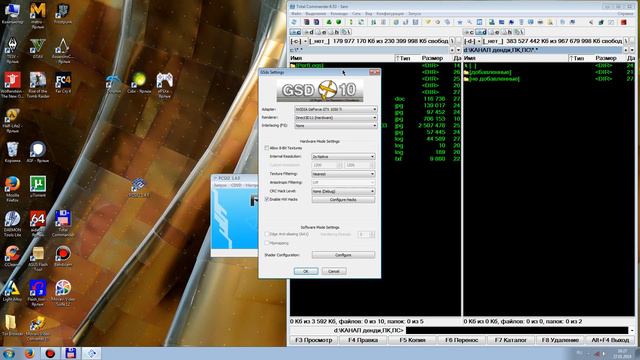This screenshot has height=360, width=640.
Task: Open the Half-Life desktop shortcut
Action: pyautogui.click(x=12, y=120)
